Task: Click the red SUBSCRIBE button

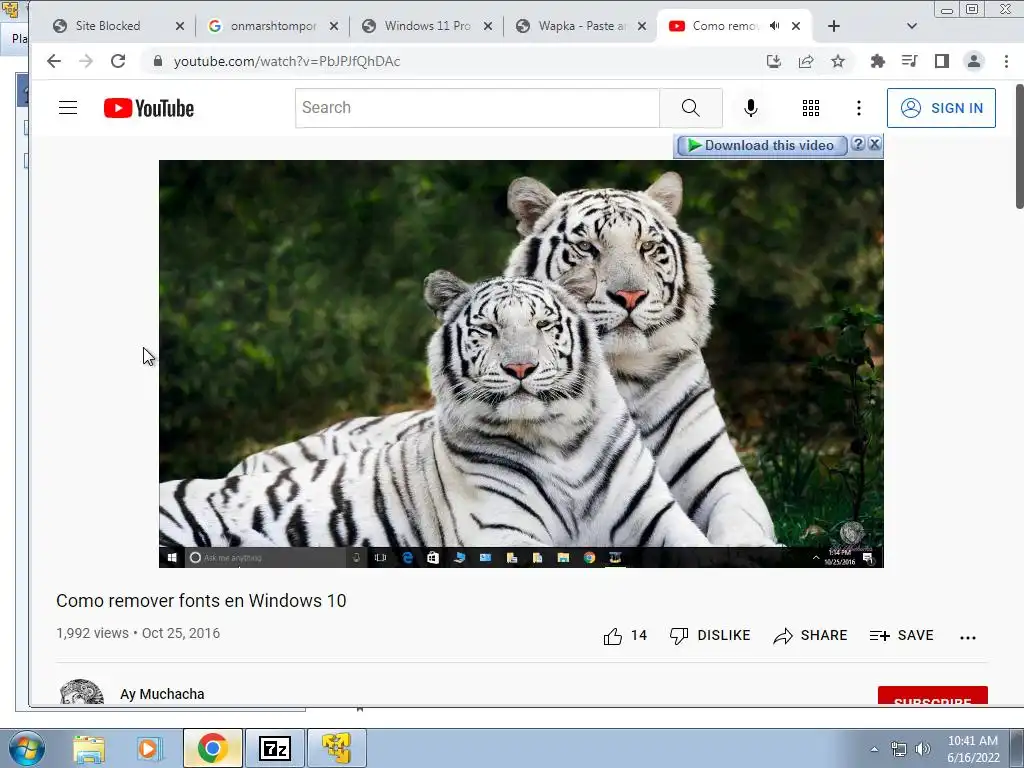Action: 933,696
